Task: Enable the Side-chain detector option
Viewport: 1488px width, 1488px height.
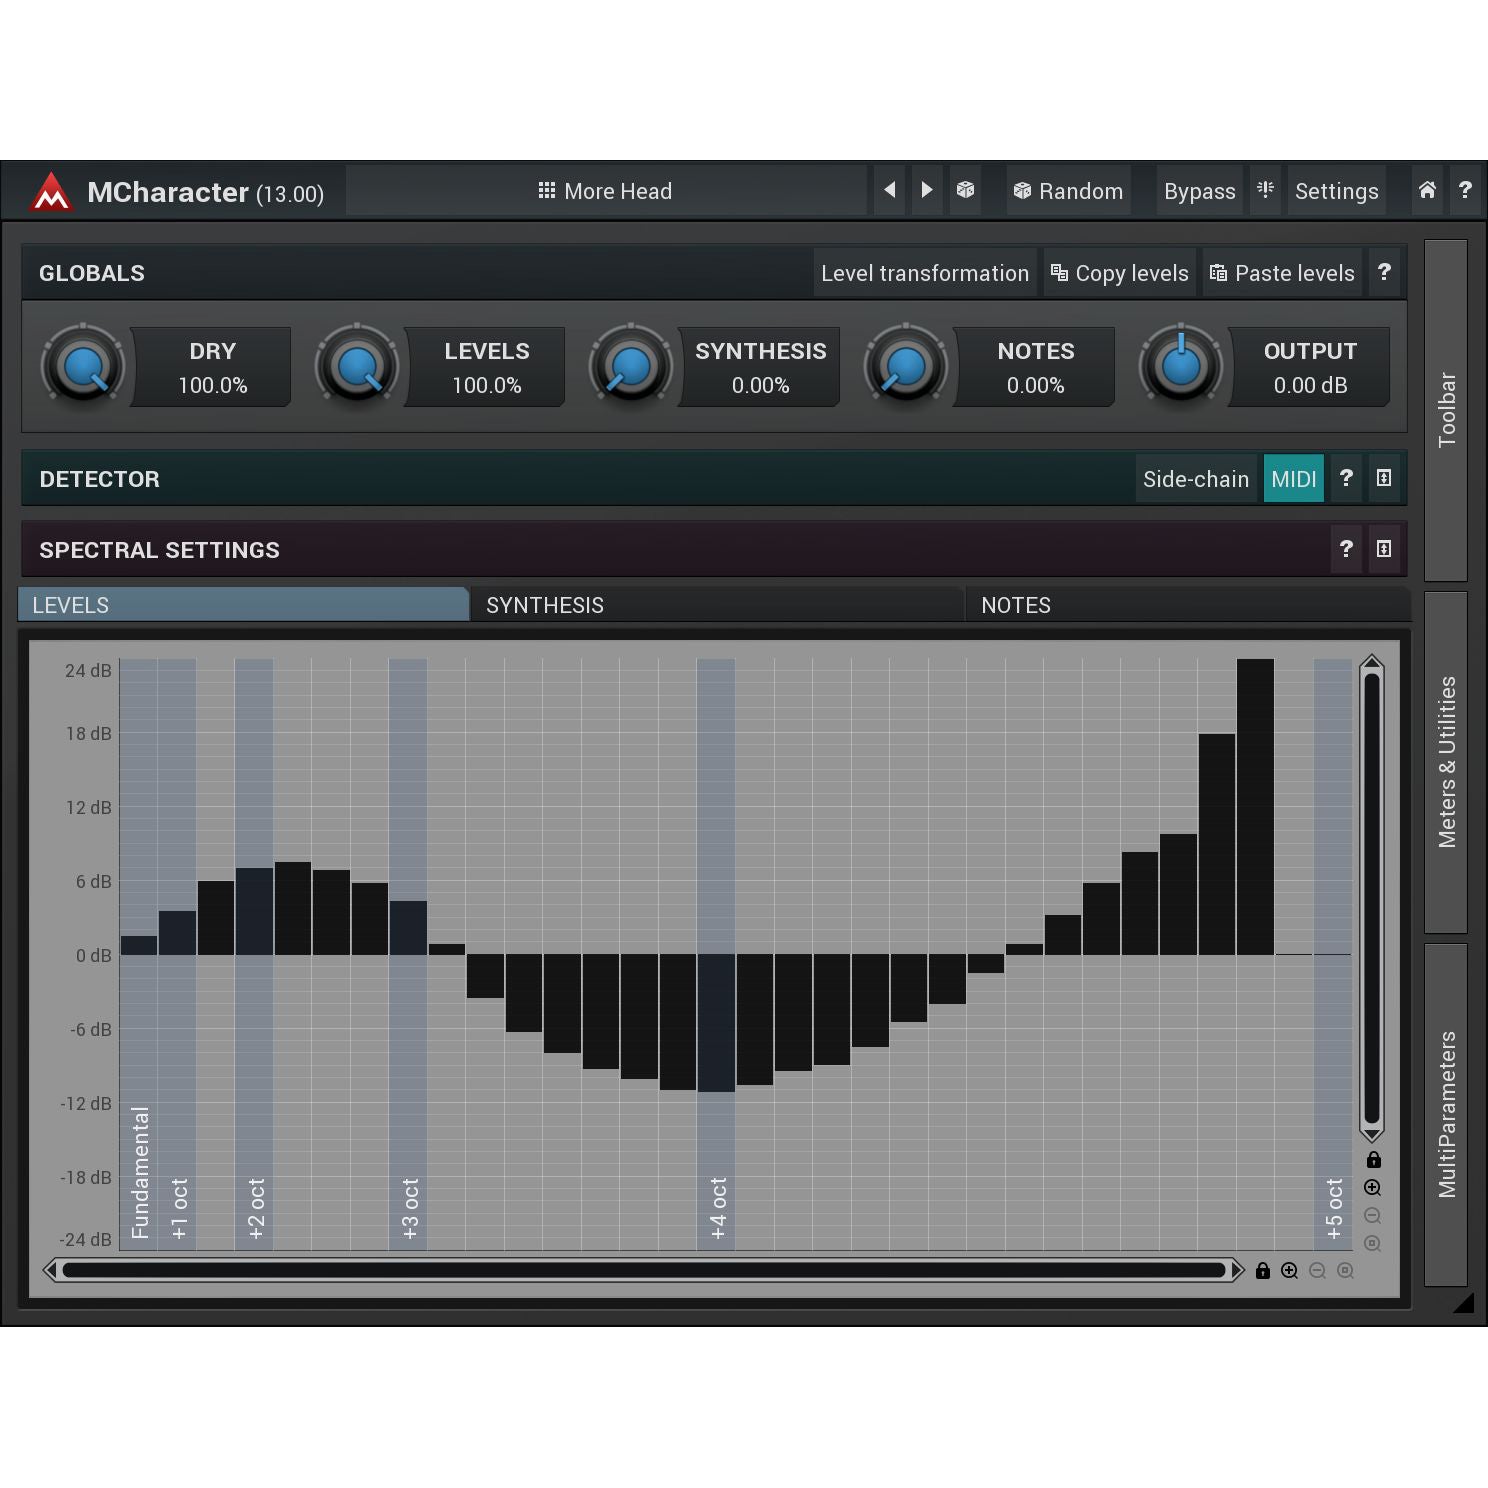Action: [x=1195, y=479]
